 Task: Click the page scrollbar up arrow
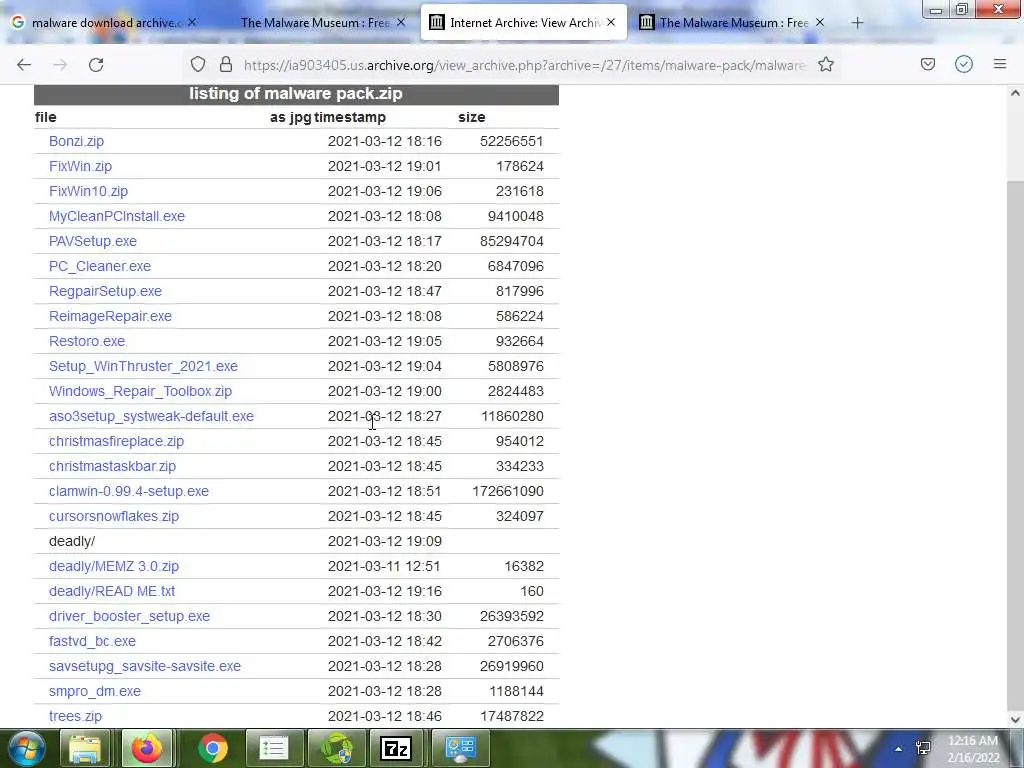(1015, 93)
